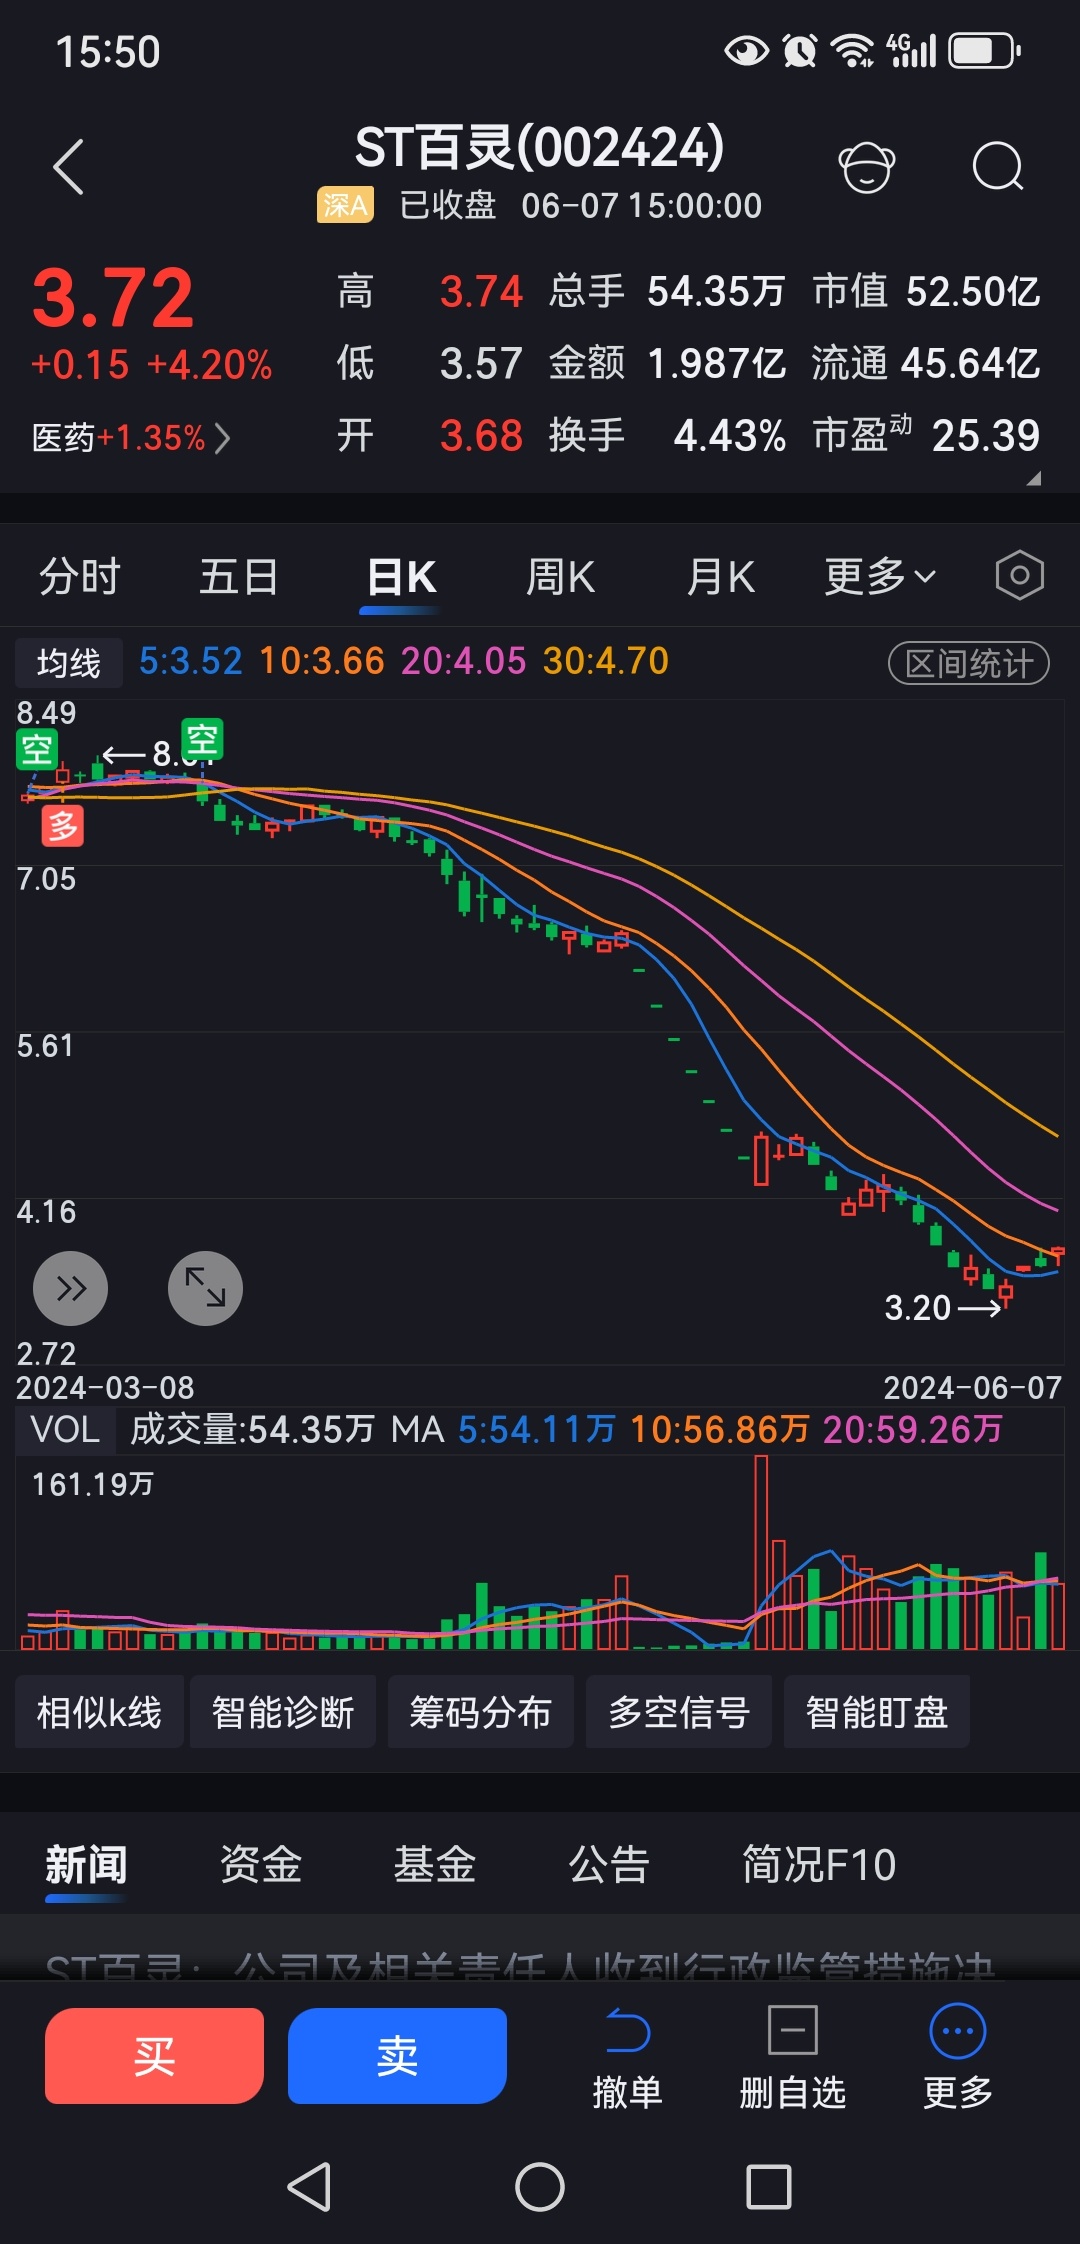
Task: Toggle the VOL indicator label
Action: [65, 1429]
